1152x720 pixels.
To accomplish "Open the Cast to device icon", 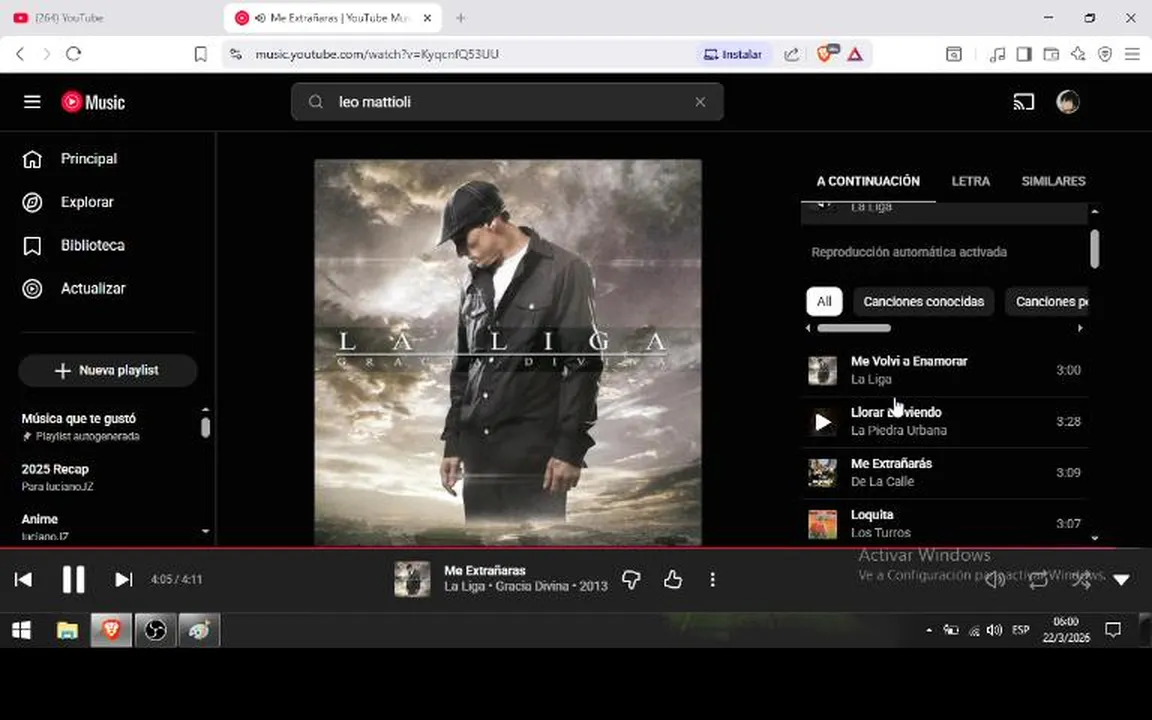I will [1023, 102].
